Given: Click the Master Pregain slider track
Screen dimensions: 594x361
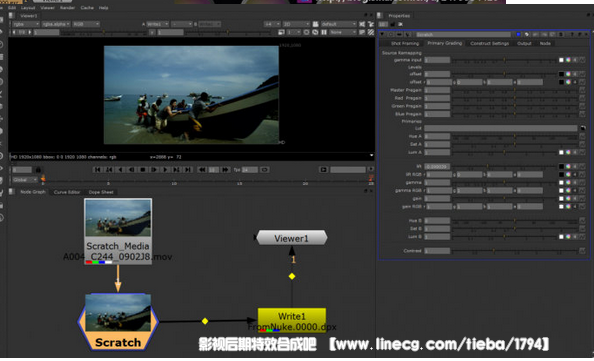Looking at the screenshot, I should 514,90.
